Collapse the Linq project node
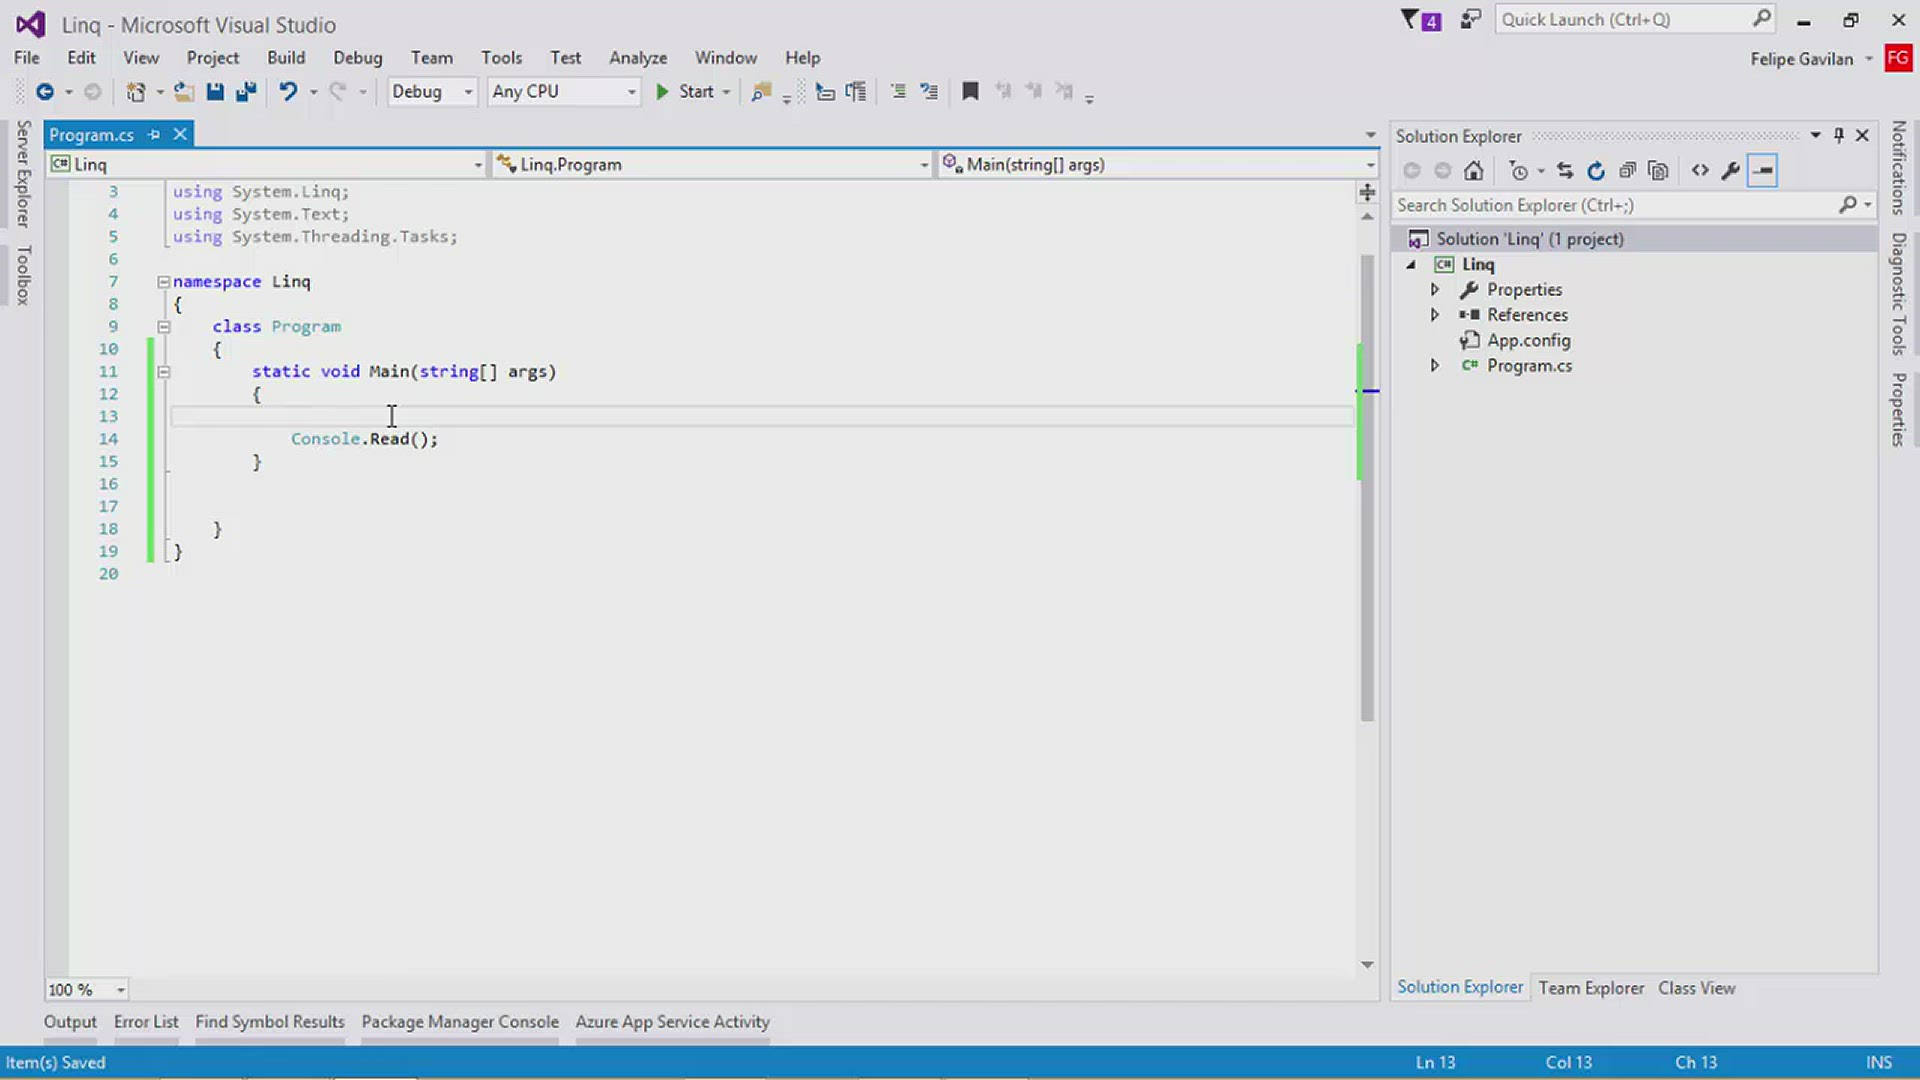 pos(1411,265)
